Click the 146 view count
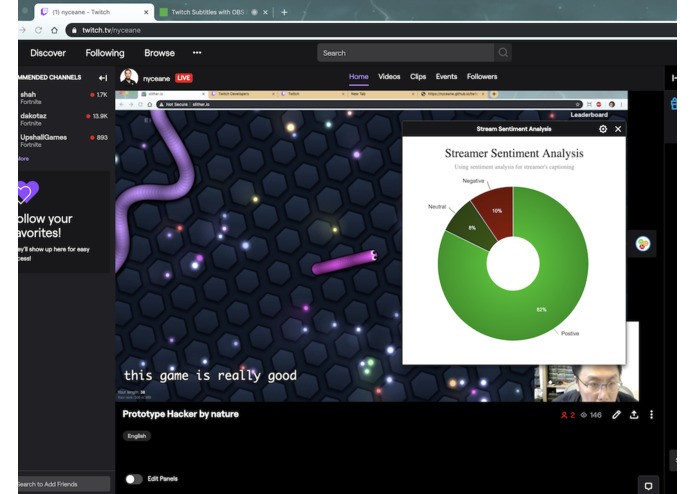 point(595,415)
